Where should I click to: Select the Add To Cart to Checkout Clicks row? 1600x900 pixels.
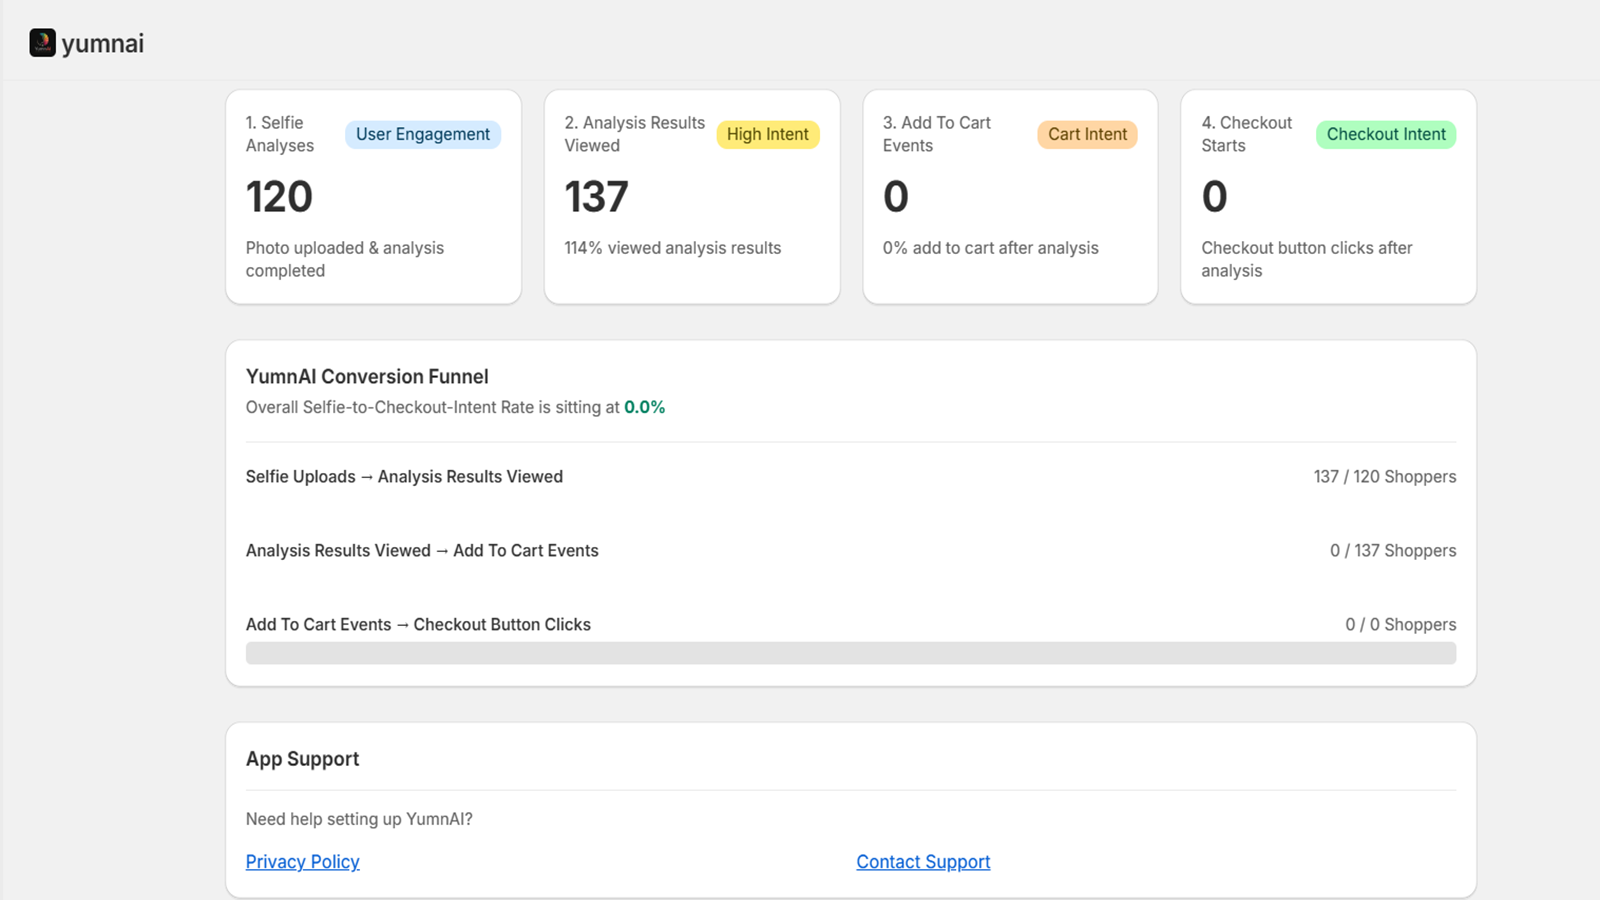[x=851, y=625]
